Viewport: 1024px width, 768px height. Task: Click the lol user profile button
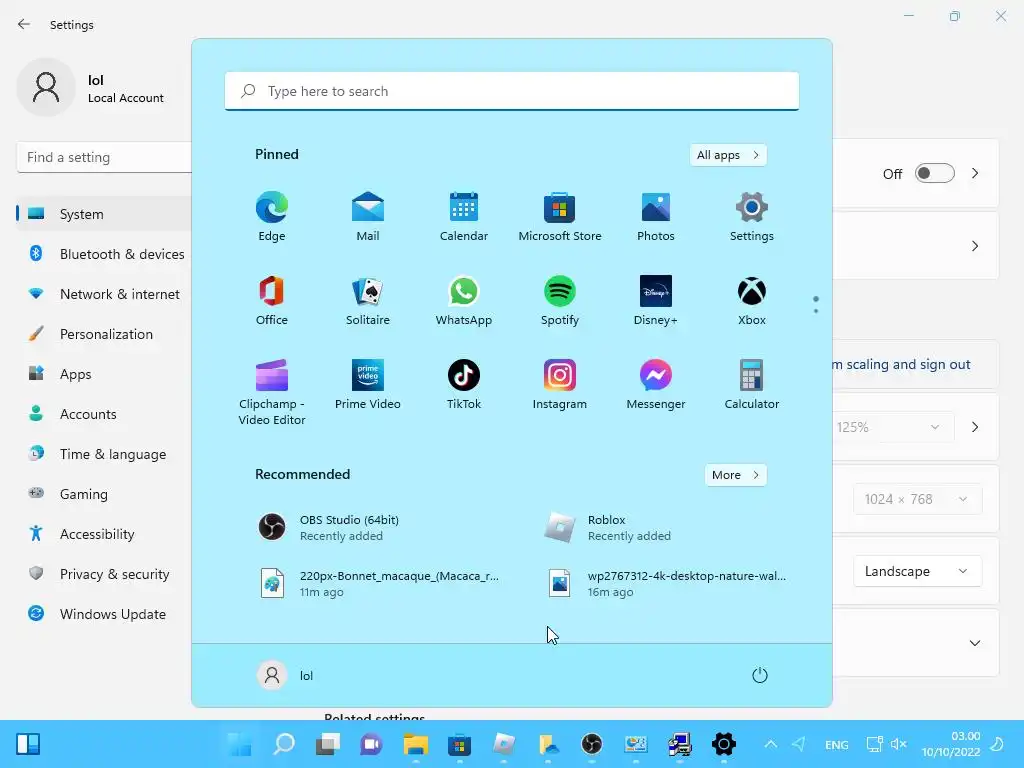(x=285, y=675)
